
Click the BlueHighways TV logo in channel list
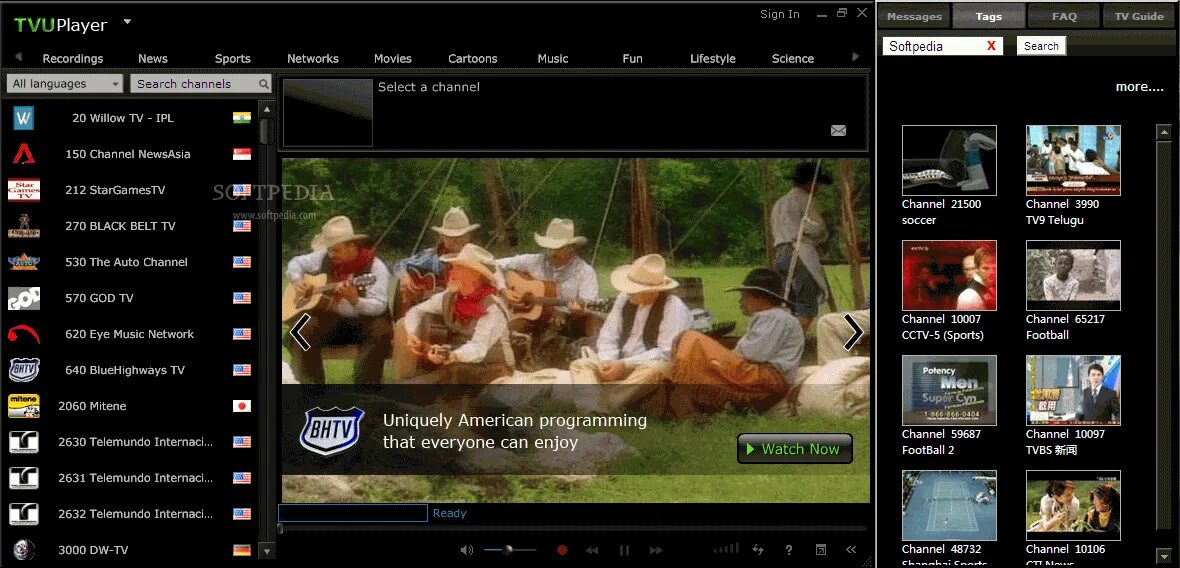click(24, 370)
